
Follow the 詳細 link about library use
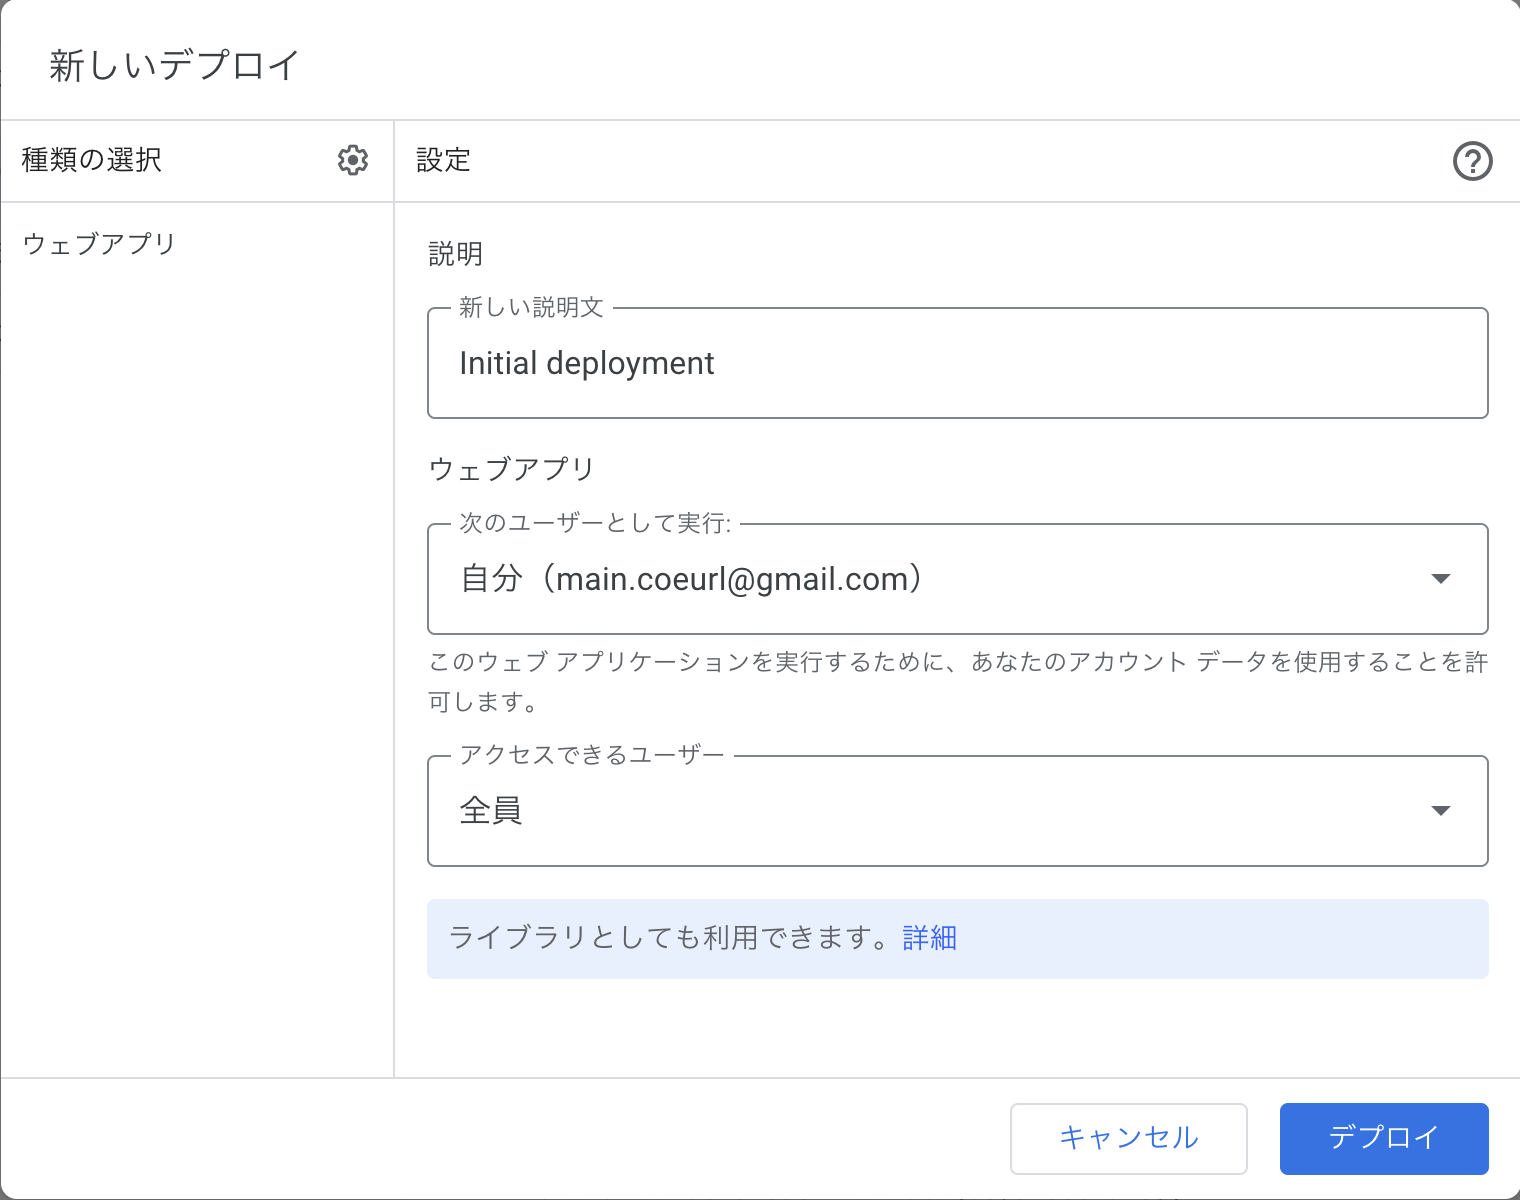coord(930,938)
